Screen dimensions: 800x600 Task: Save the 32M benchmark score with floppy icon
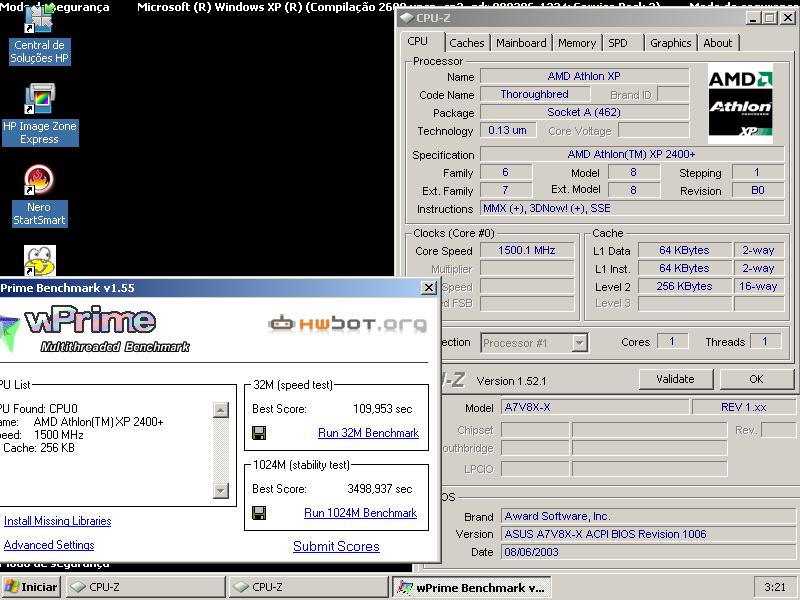coord(259,433)
